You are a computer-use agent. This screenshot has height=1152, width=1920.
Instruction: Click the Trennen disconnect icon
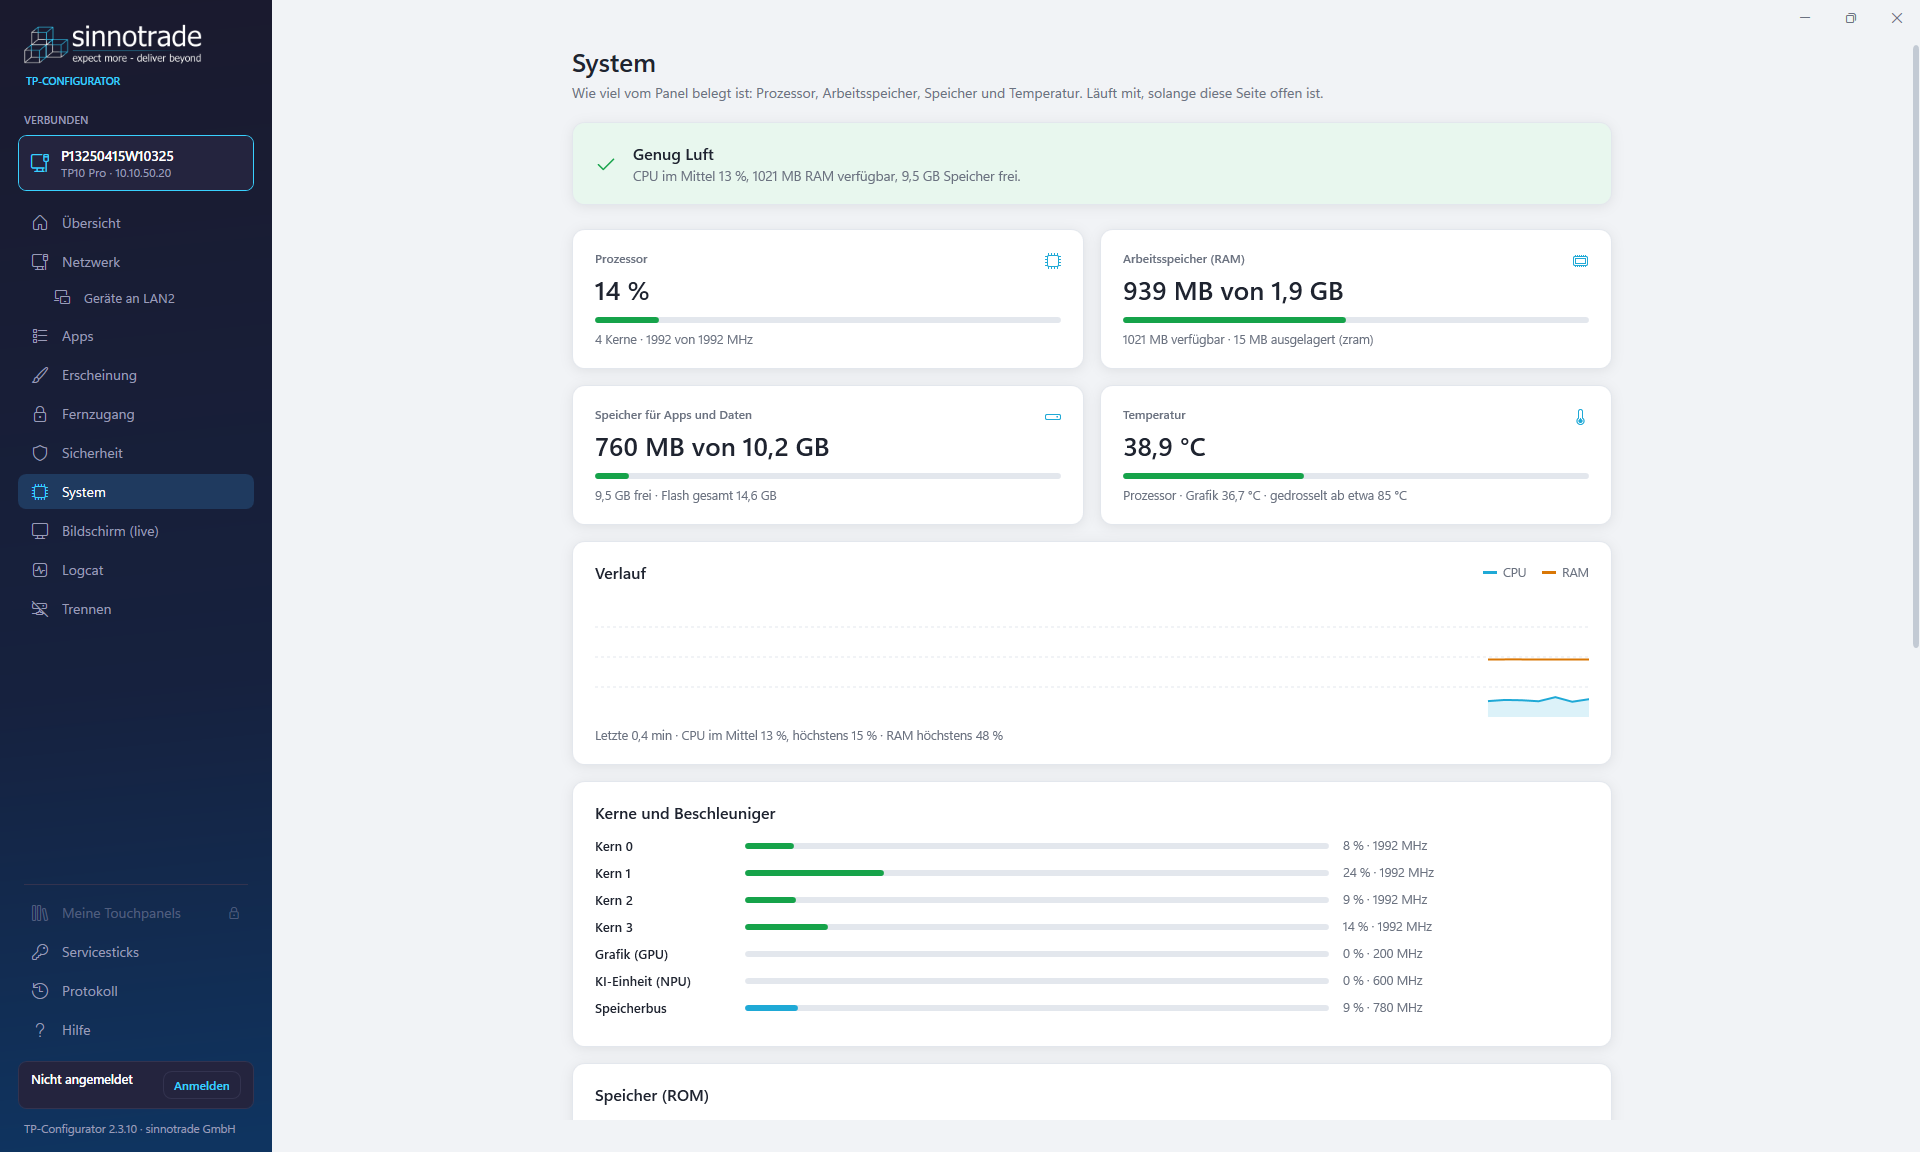(x=40, y=609)
